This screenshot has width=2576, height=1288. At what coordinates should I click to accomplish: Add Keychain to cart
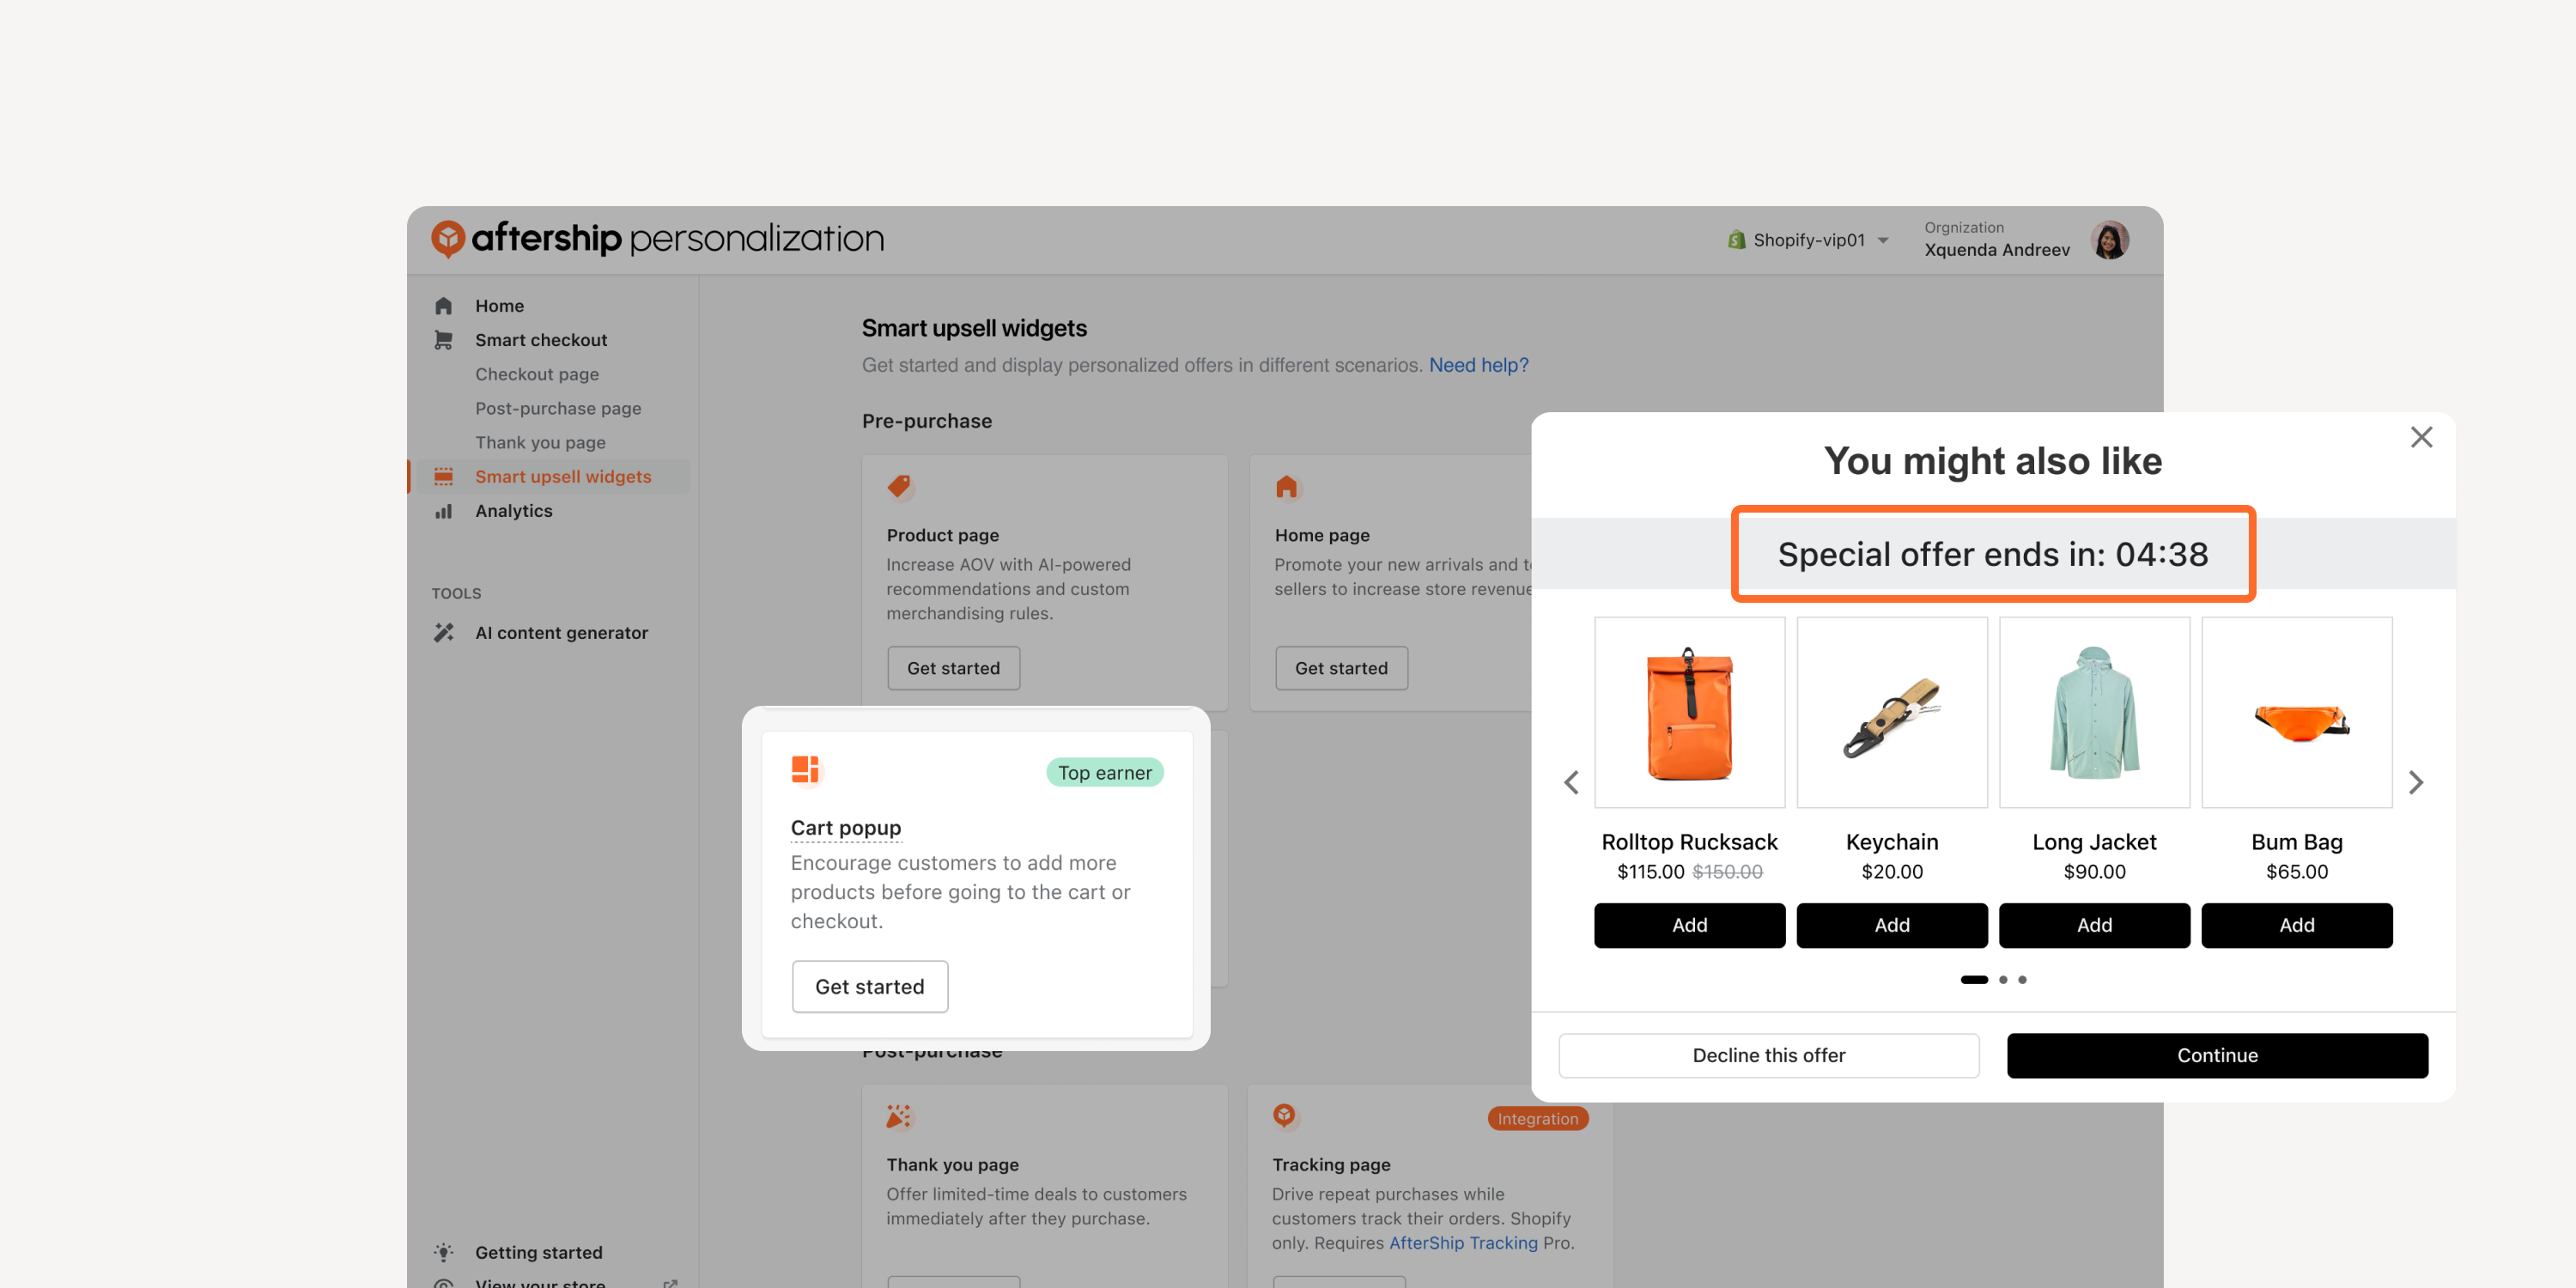tap(1891, 925)
